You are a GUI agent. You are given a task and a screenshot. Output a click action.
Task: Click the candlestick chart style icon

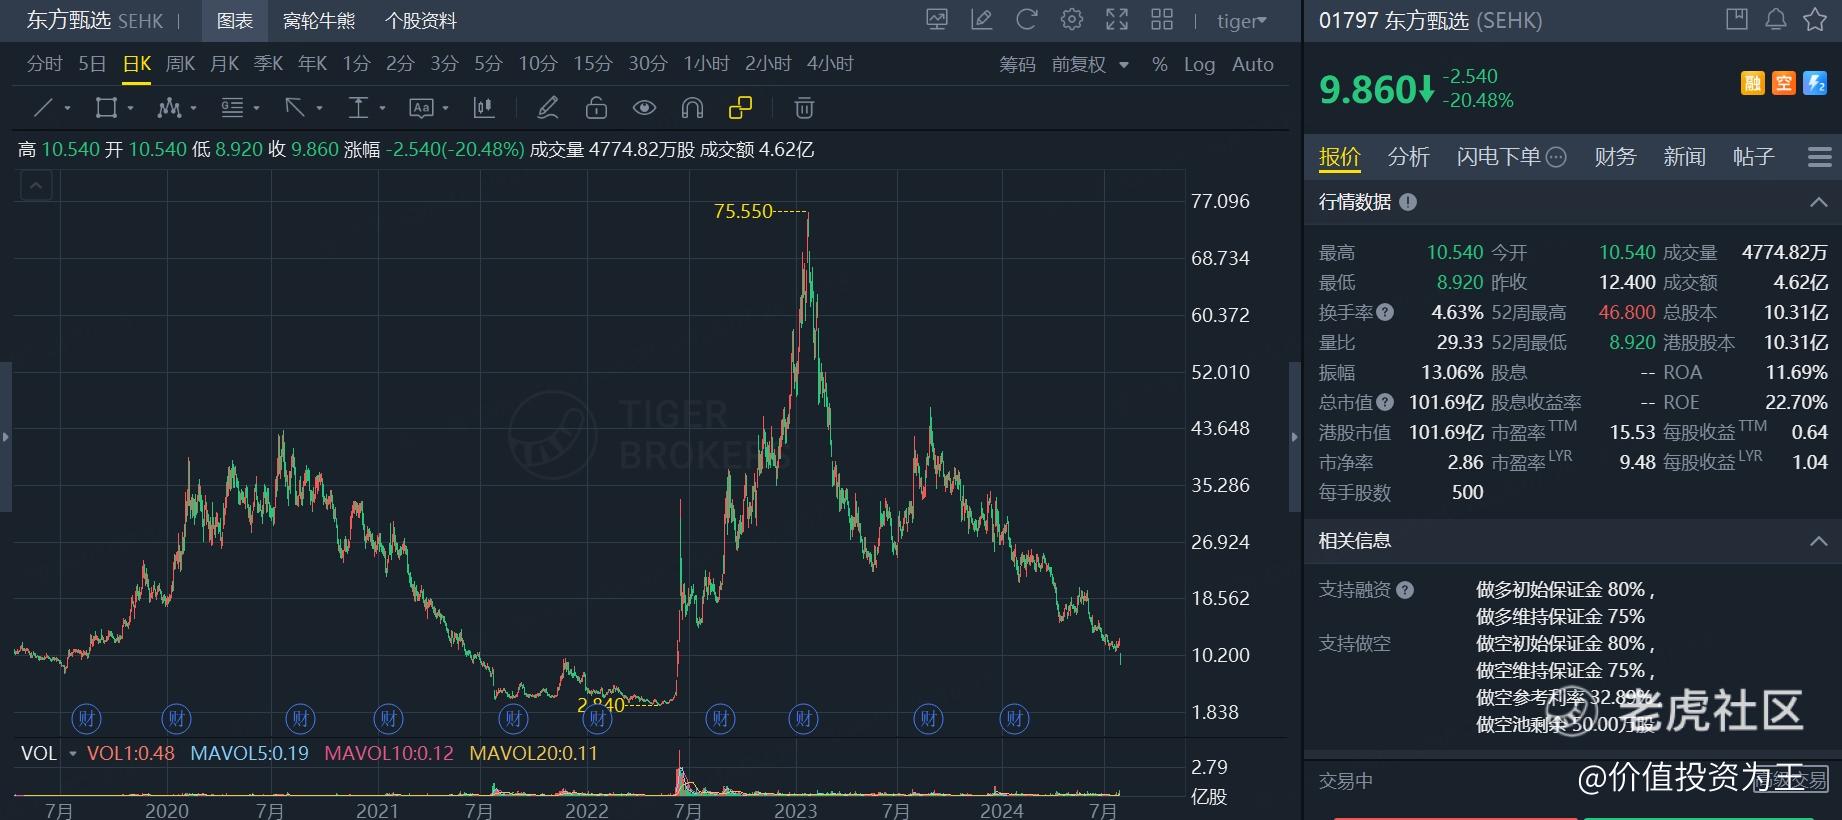pos(484,108)
